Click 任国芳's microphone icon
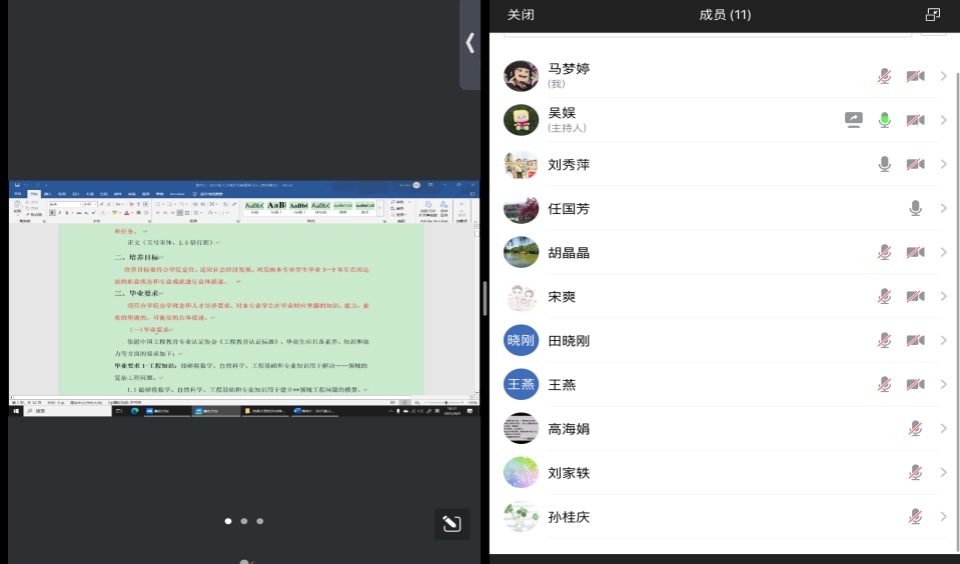This screenshot has height=564, width=960. coord(915,208)
